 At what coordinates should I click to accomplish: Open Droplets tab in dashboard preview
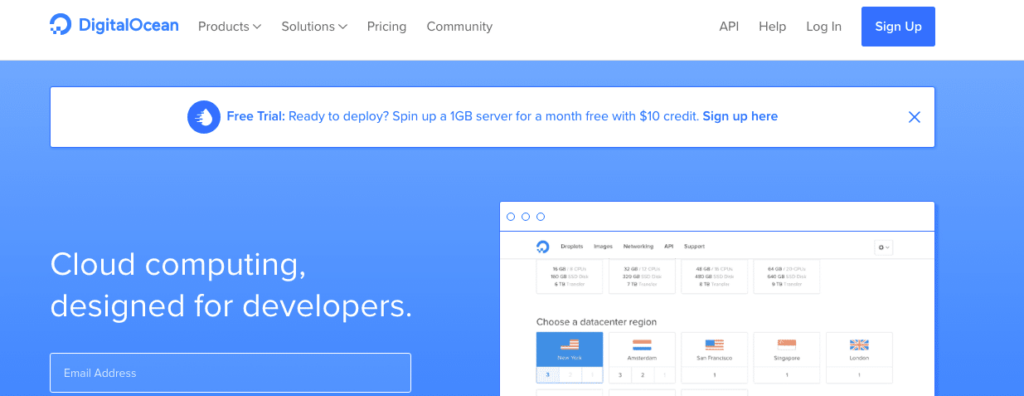[571, 247]
